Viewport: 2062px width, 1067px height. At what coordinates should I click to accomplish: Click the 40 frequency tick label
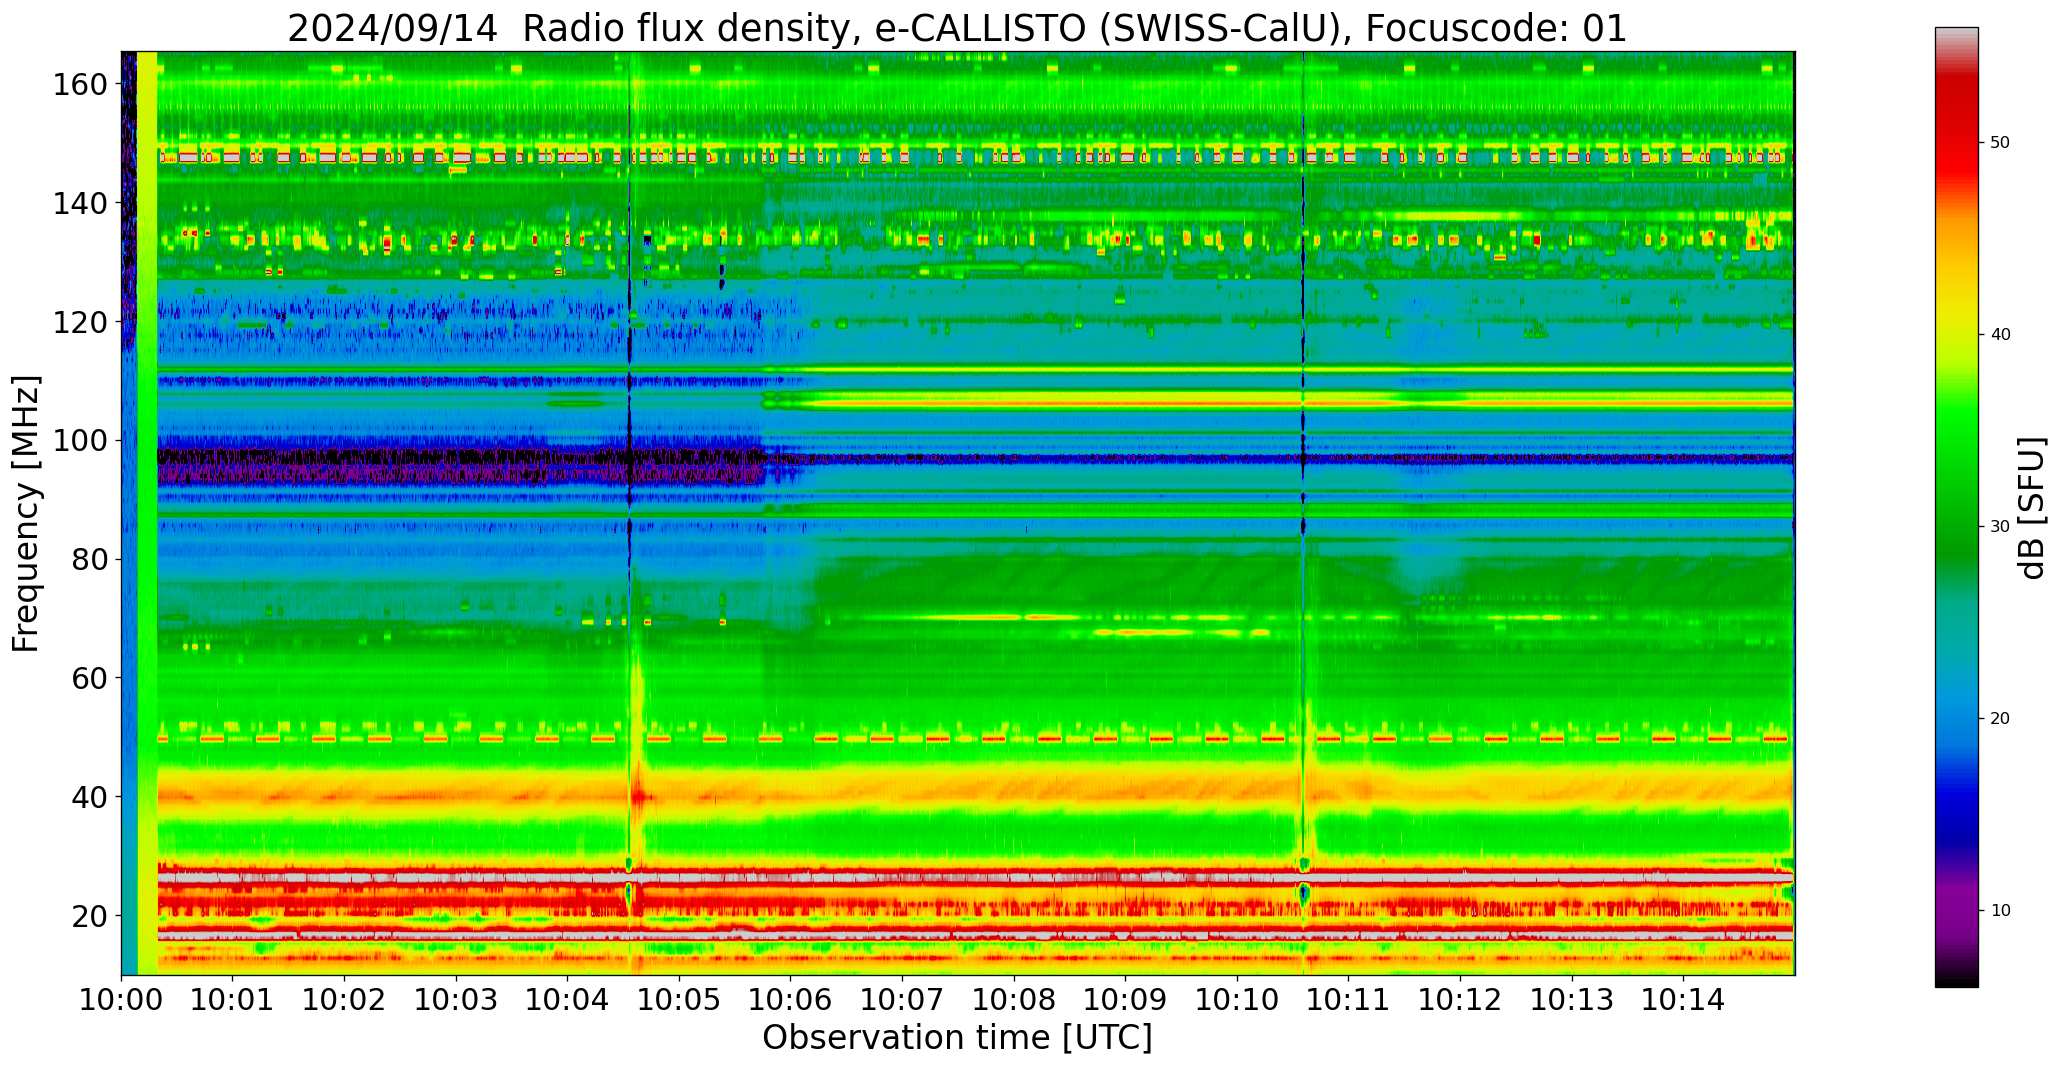point(90,797)
